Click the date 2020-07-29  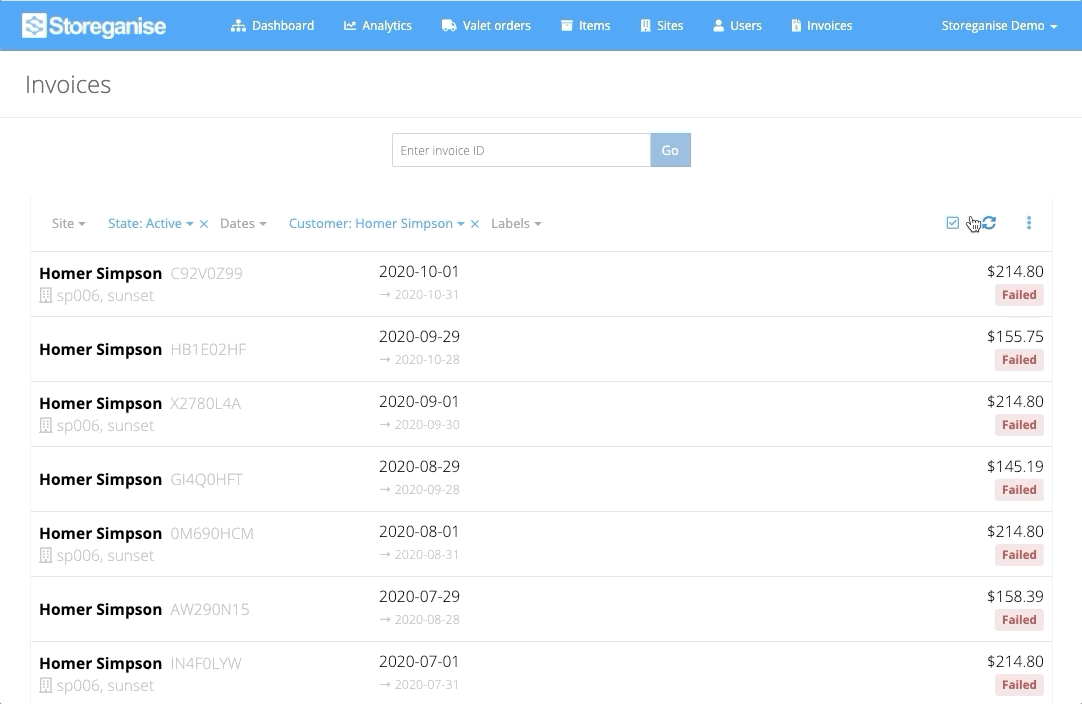coord(419,596)
